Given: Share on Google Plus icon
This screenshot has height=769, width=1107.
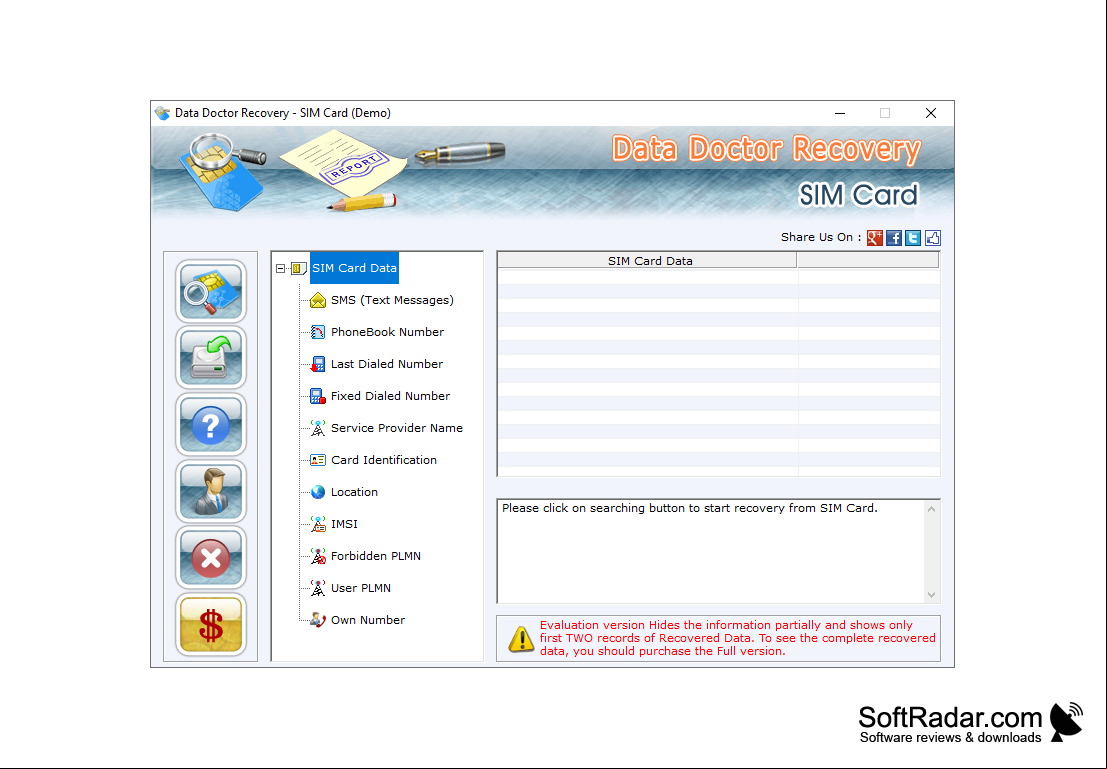Looking at the screenshot, I should pyautogui.click(x=875, y=238).
